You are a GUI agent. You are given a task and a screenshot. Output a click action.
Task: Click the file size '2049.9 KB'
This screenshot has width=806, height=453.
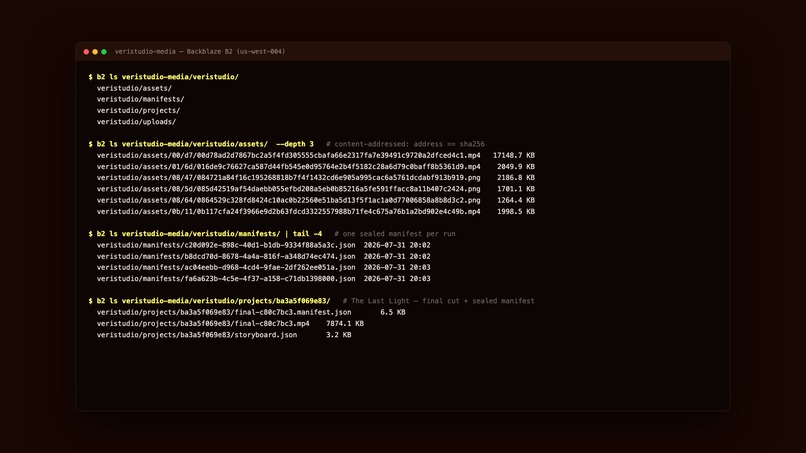tap(516, 167)
